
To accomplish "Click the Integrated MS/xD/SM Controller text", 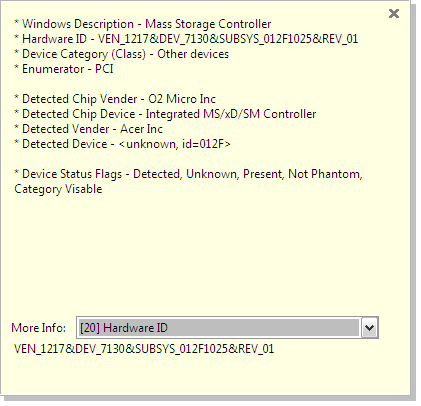I will point(231,114).
